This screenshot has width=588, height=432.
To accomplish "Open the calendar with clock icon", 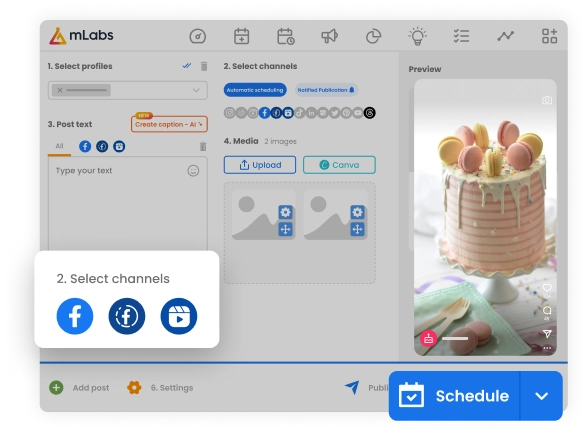I will point(286,36).
